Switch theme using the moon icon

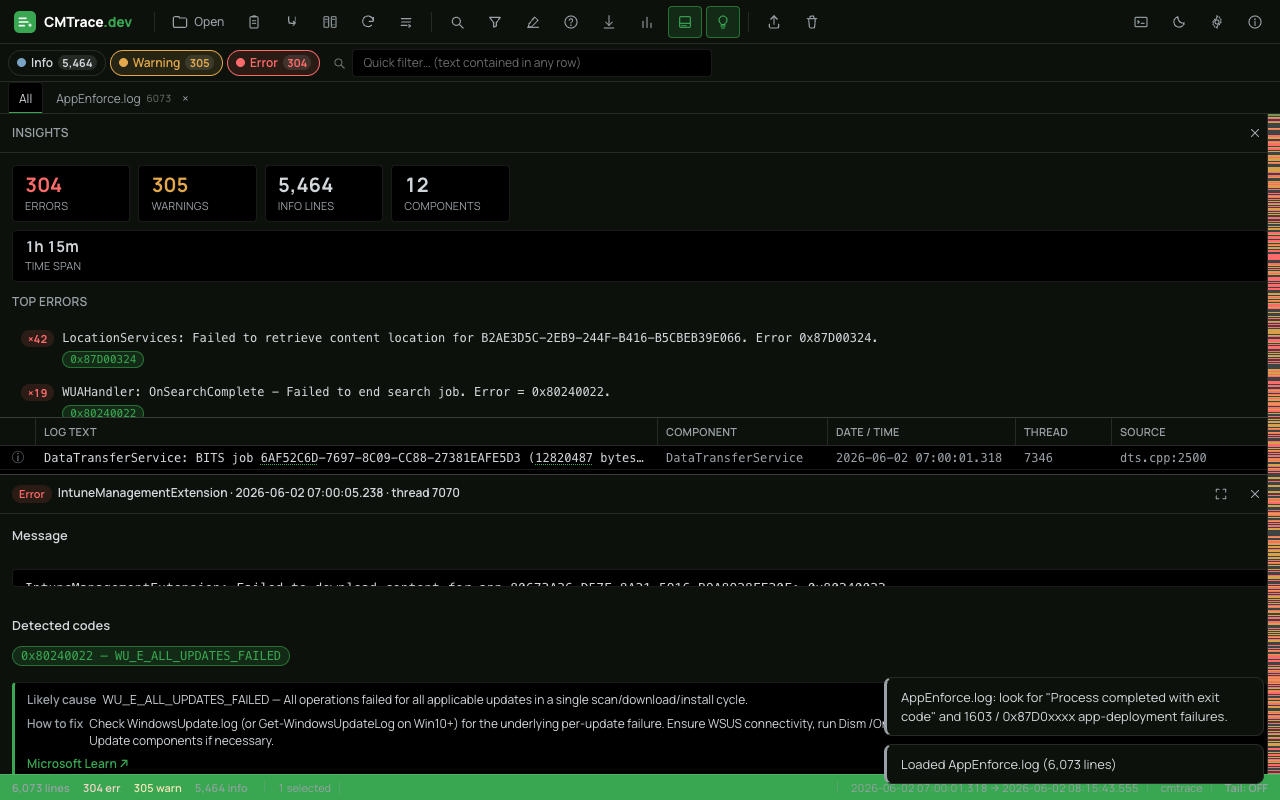pyautogui.click(x=1179, y=22)
